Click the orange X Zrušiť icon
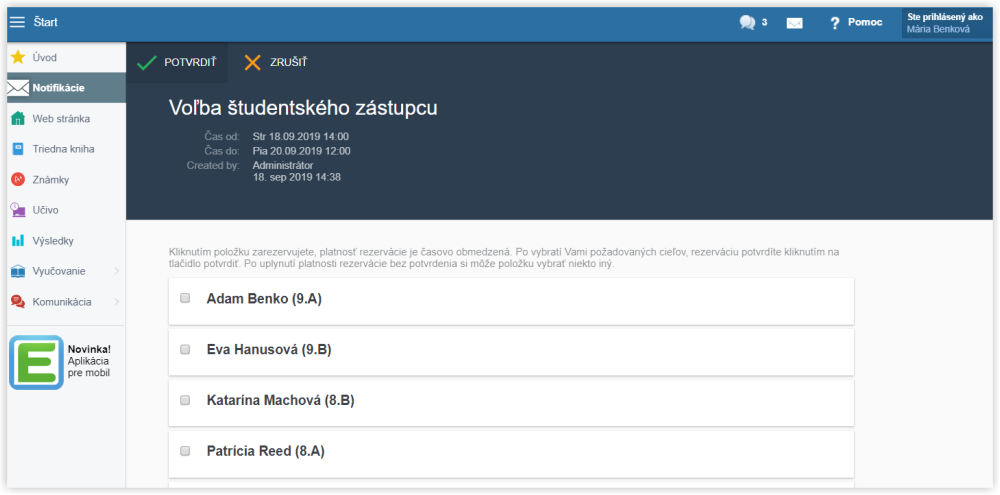 pos(253,63)
